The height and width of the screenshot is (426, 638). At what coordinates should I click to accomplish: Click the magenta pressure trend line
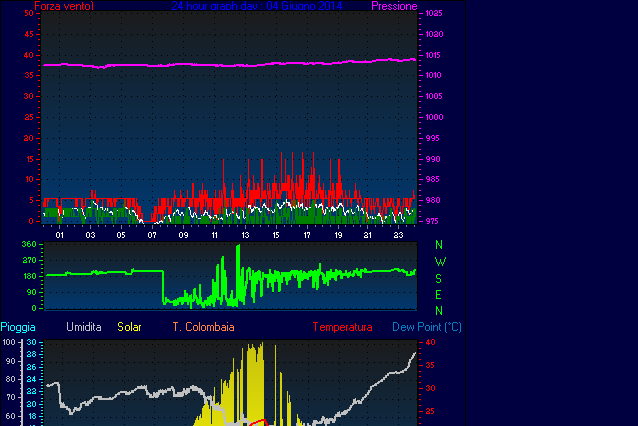coord(228,65)
